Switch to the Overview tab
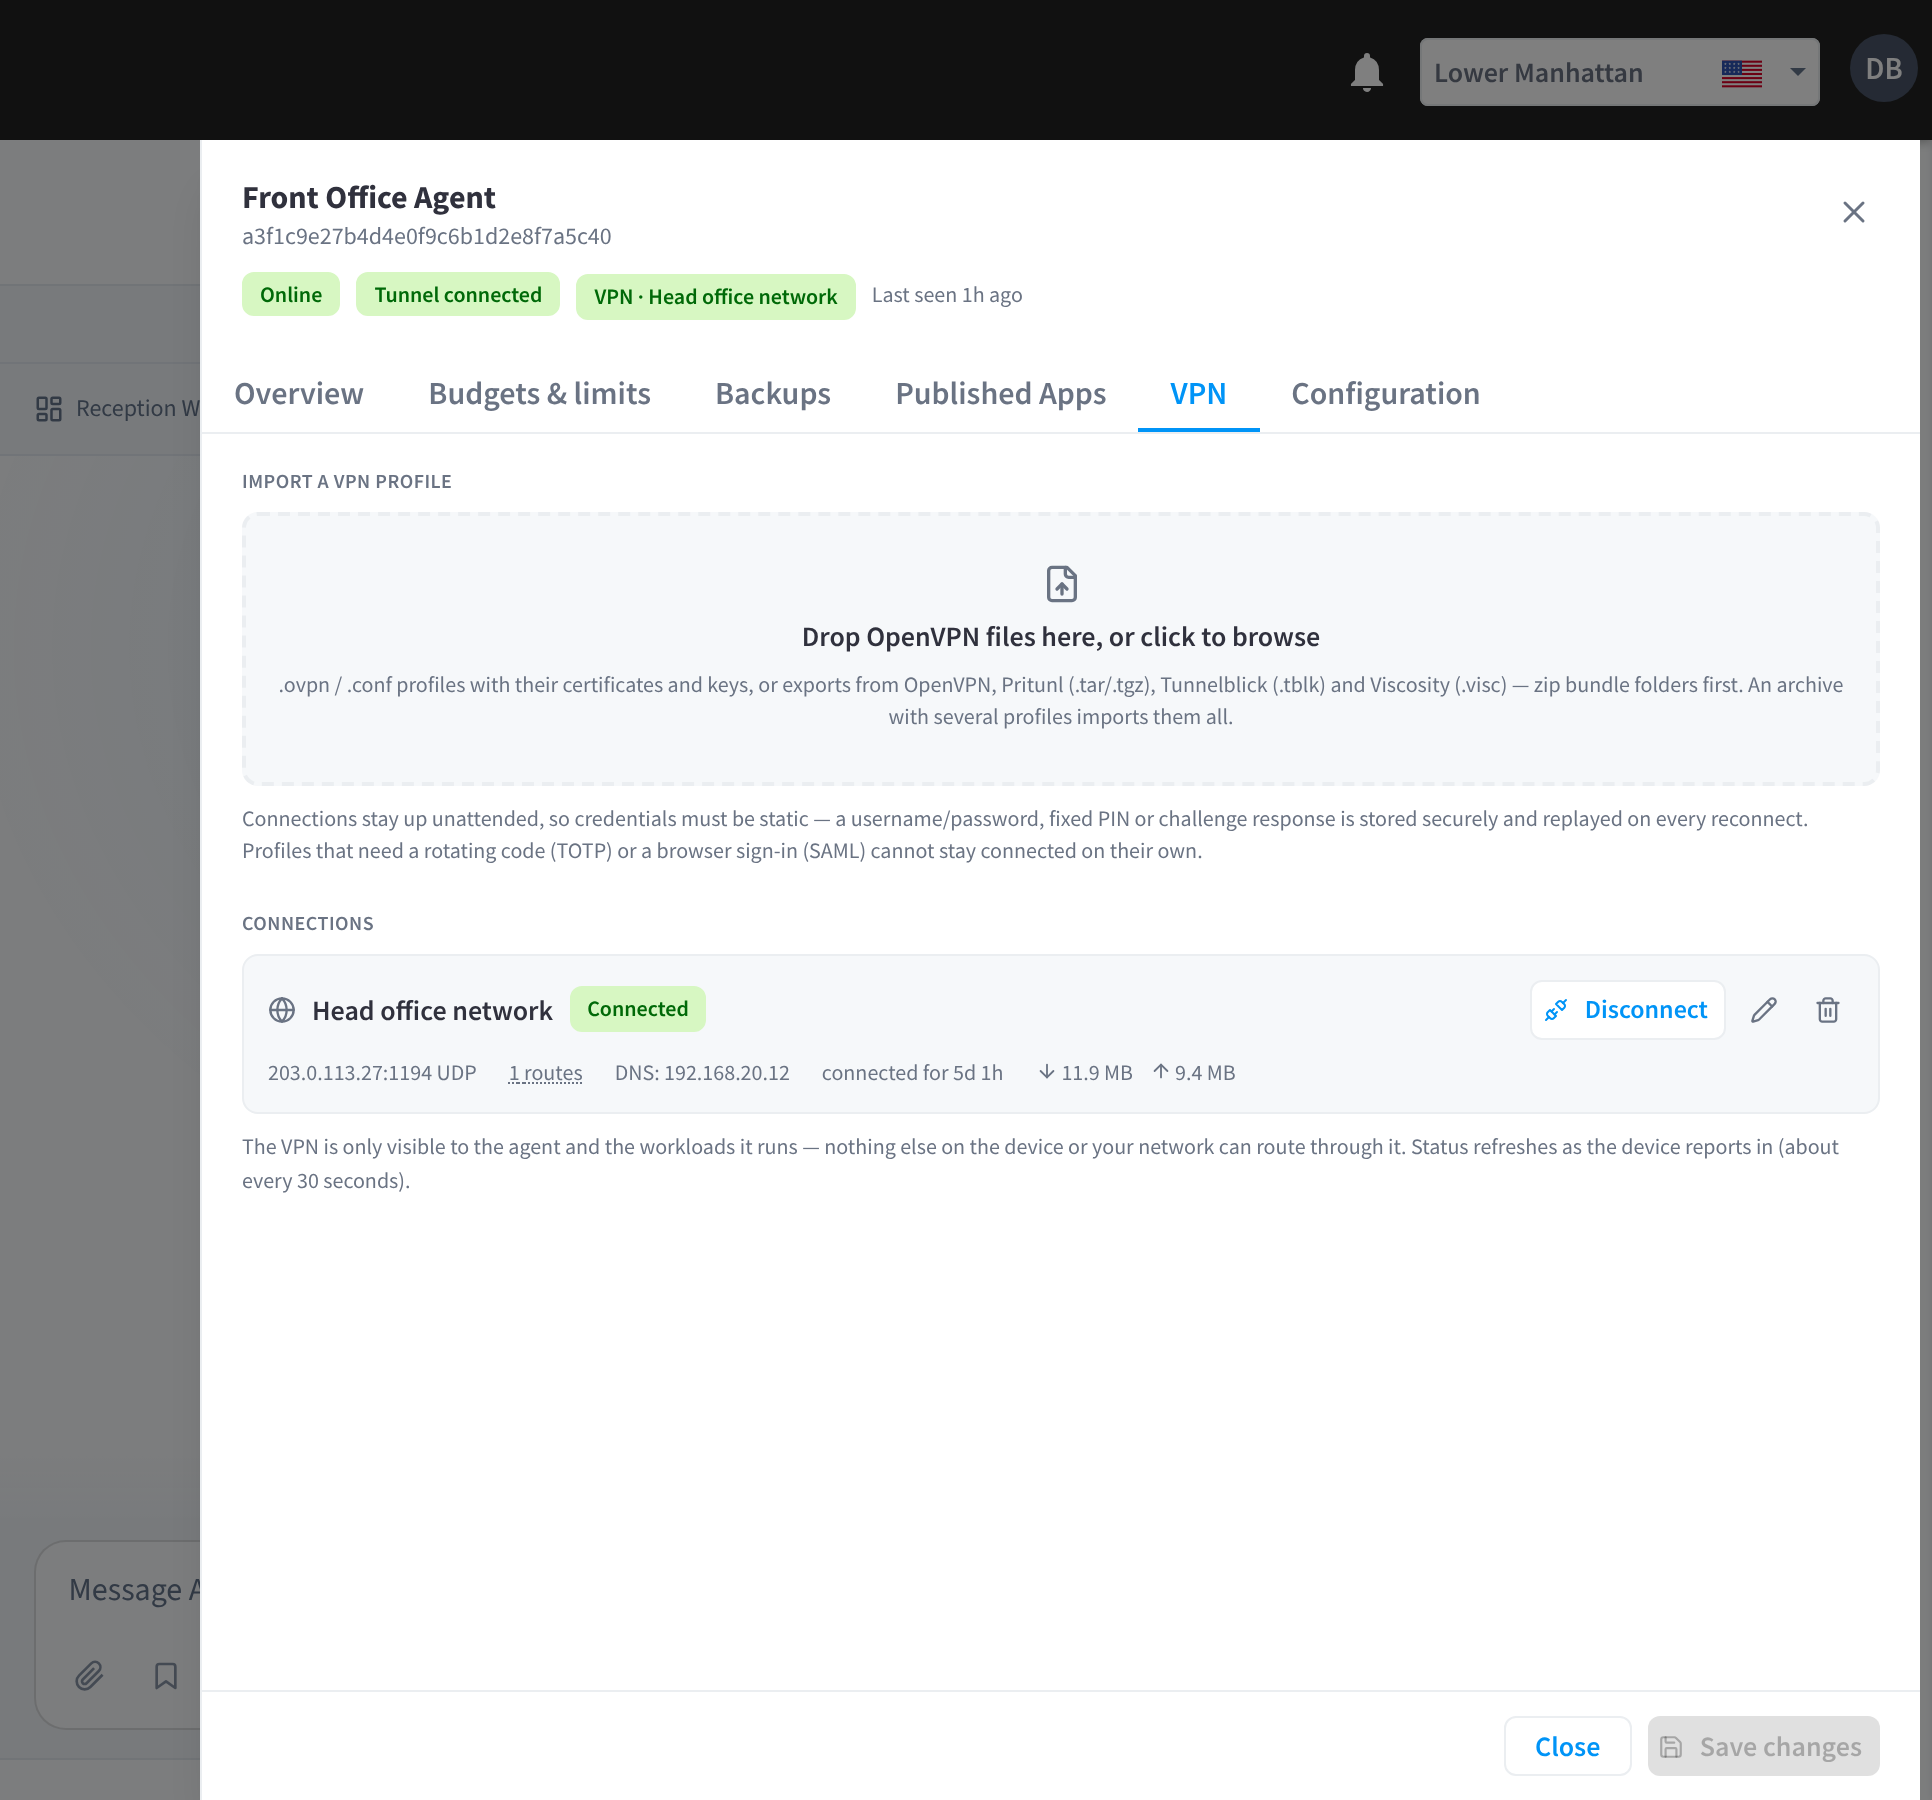The height and width of the screenshot is (1800, 1932). click(x=299, y=394)
